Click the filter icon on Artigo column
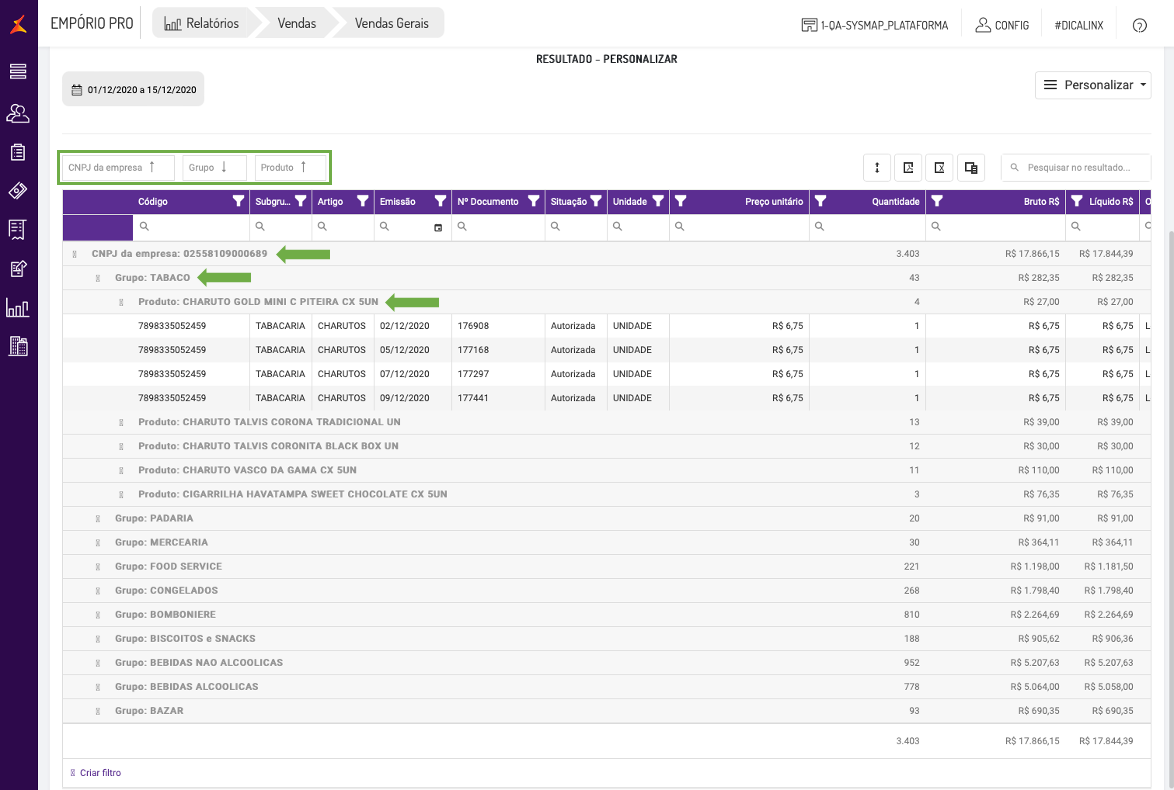This screenshot has height=790, width=1174. [x=362, y=201]
